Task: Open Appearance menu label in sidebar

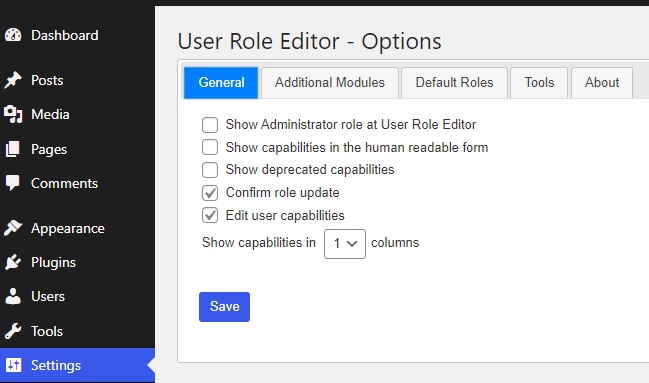Action: [68, 229]
